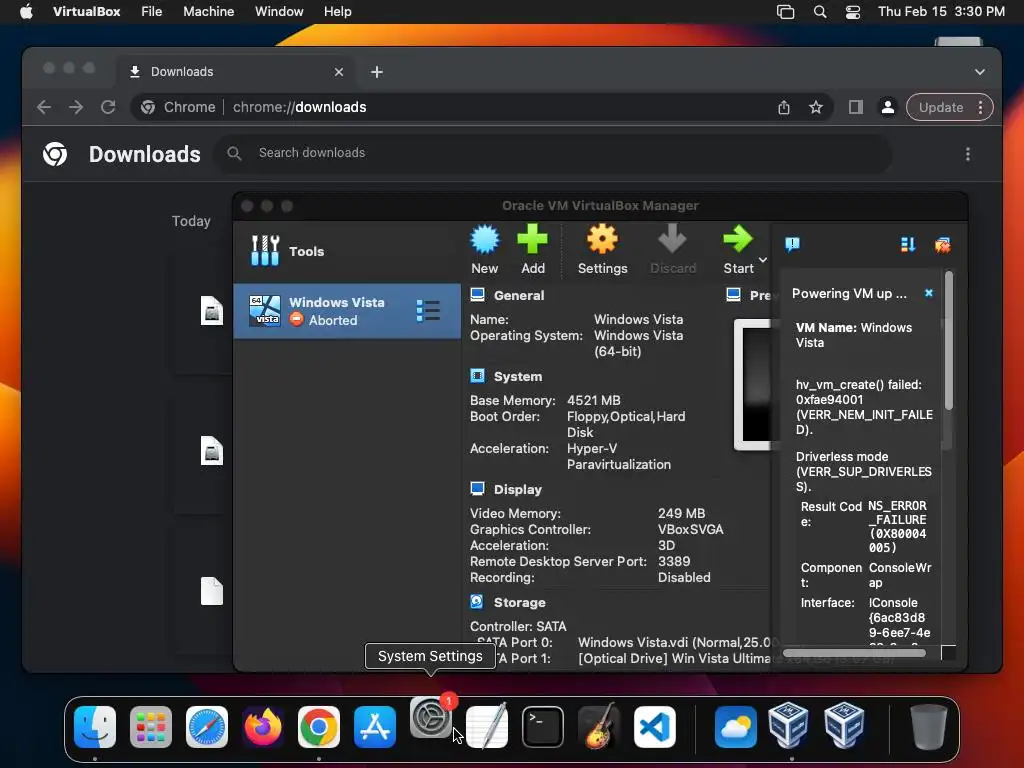Click the VM preview thumbnail
This screenshot has width=1024, height=768.
(x=753, y=385)
